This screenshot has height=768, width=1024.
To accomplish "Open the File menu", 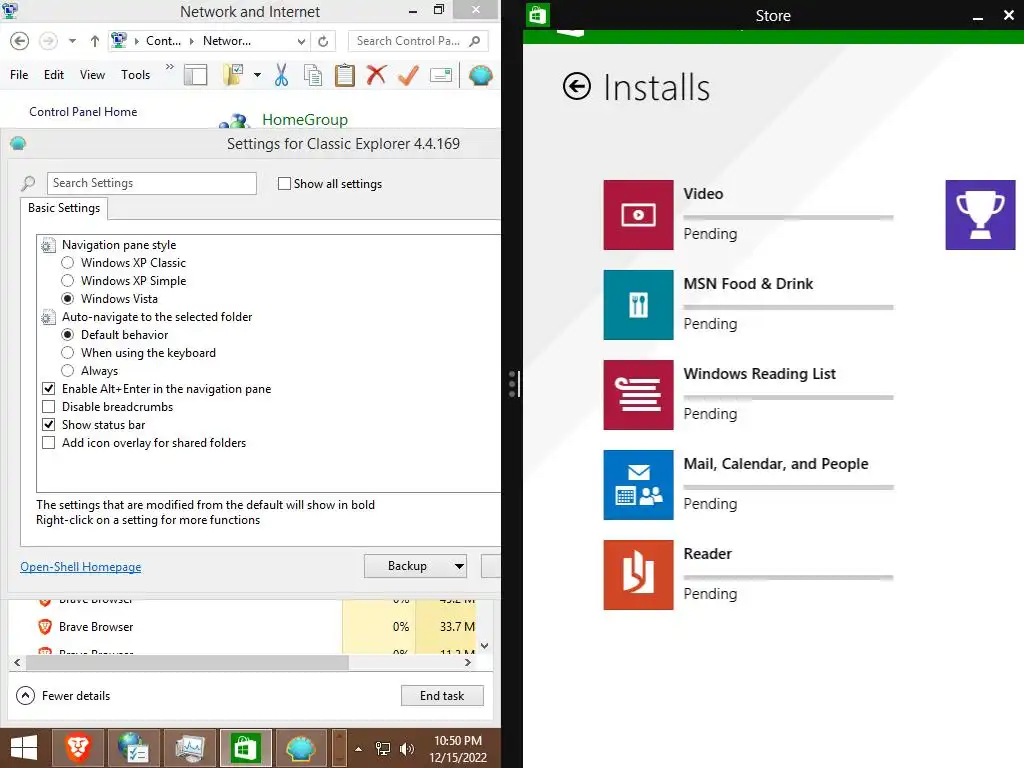I will pos(19,75).
